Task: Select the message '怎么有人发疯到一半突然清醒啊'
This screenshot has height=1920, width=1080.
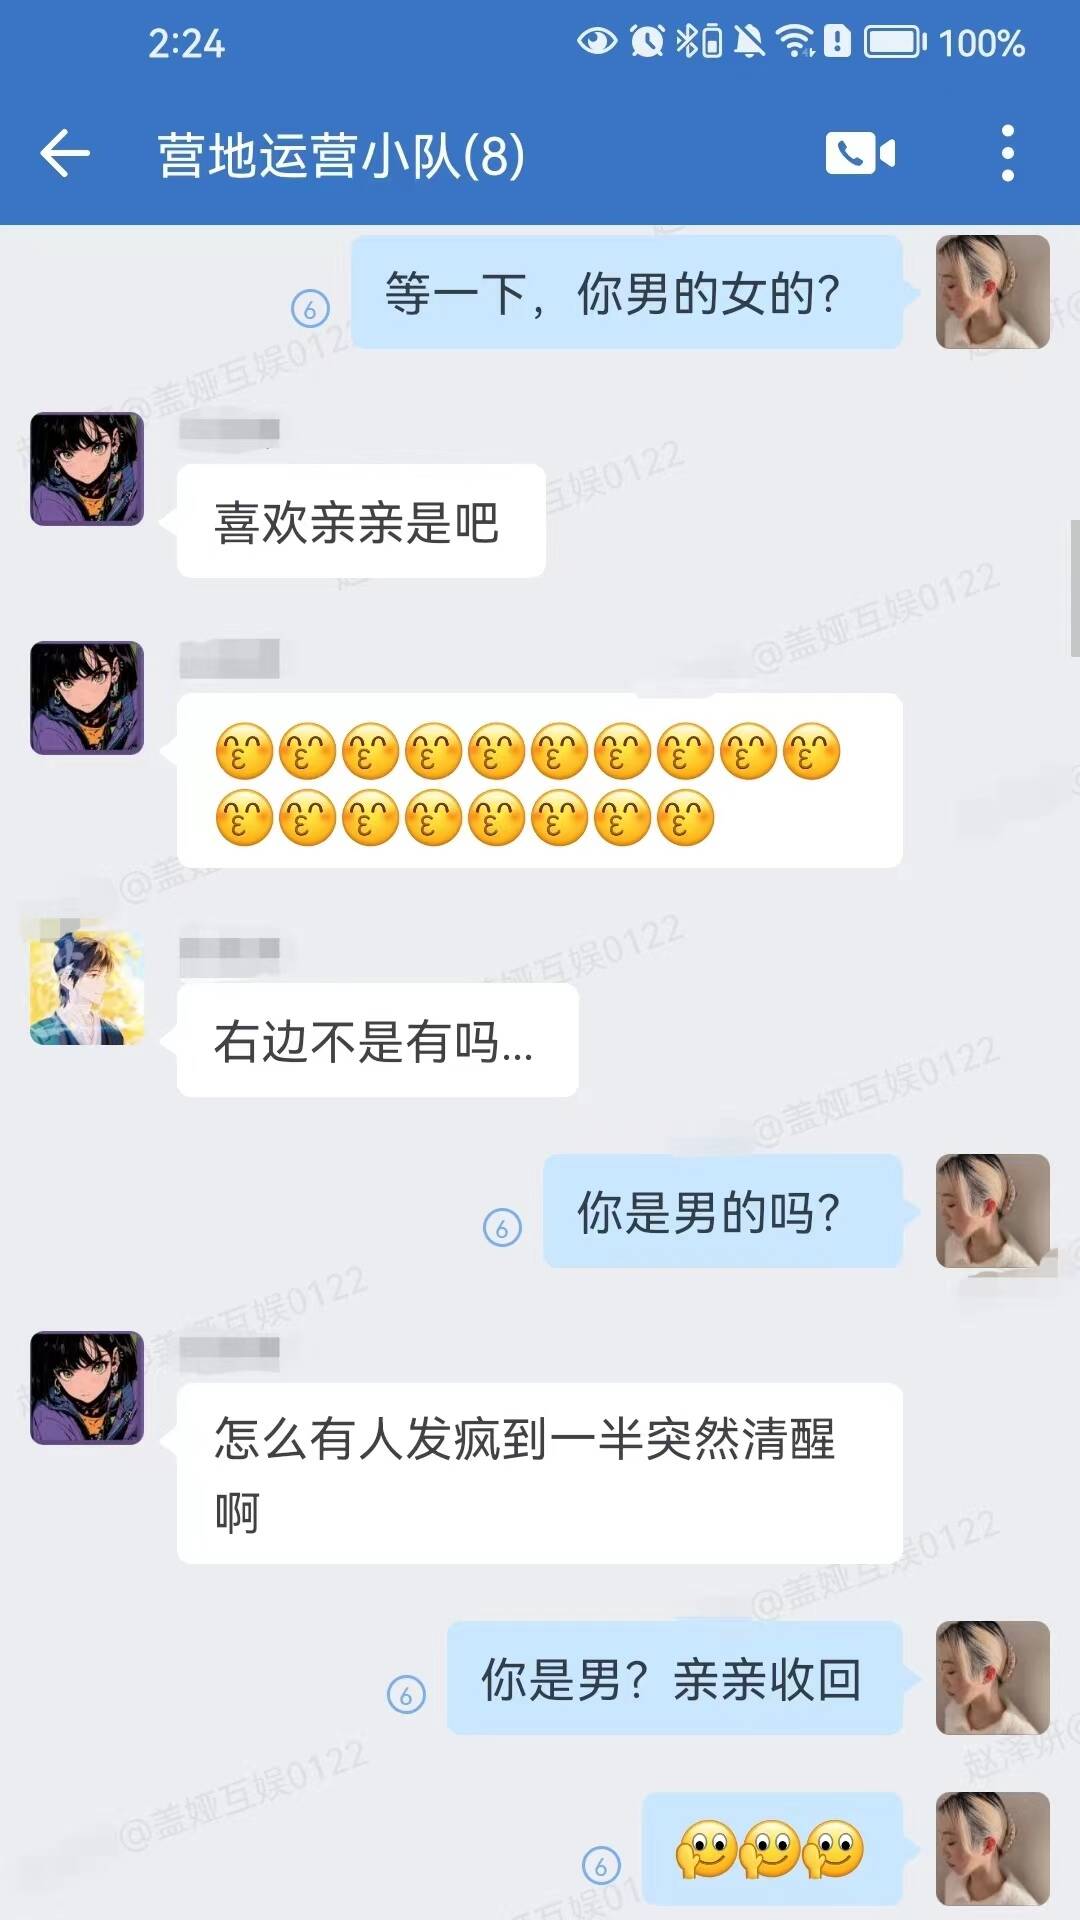Action: click(x=540, y=1474)
